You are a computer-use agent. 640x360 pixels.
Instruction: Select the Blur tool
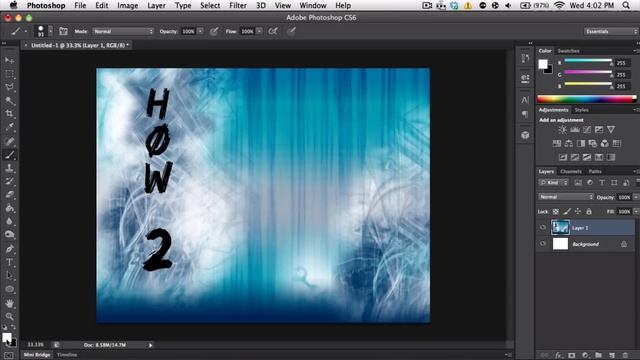point(9,222)
